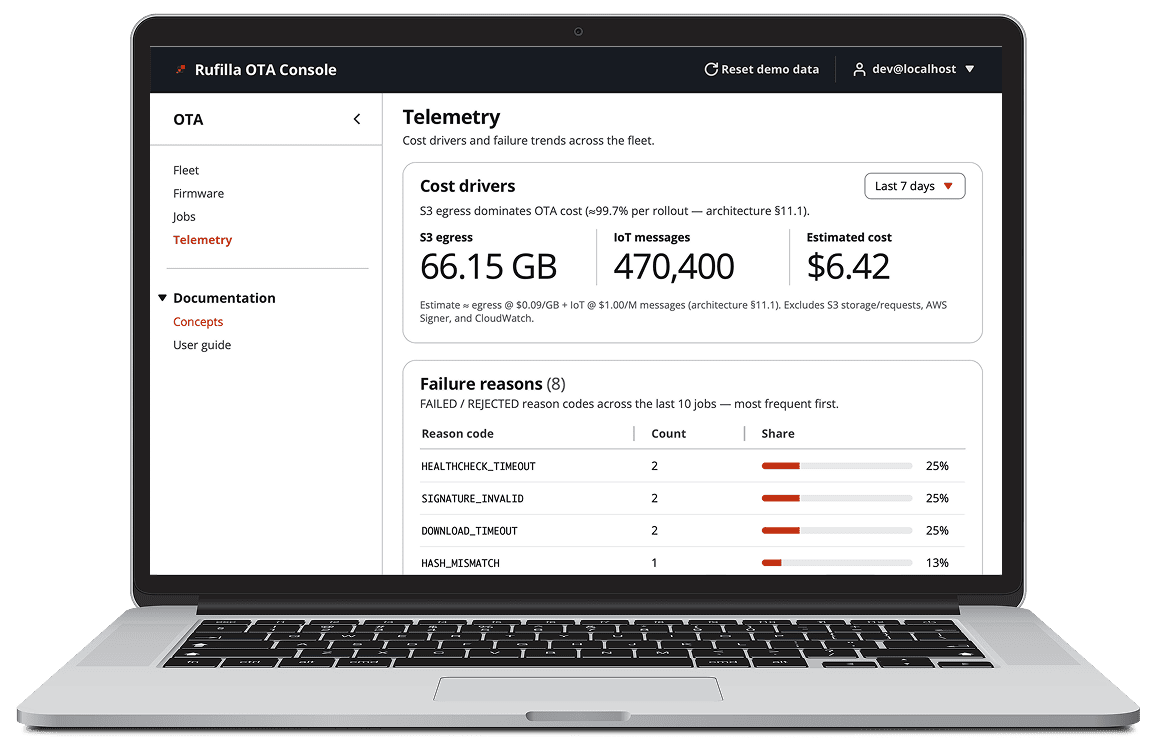This screenshot has width=1157, height=752.
Task: Sort by the Count column header
Action: [669, 434]
